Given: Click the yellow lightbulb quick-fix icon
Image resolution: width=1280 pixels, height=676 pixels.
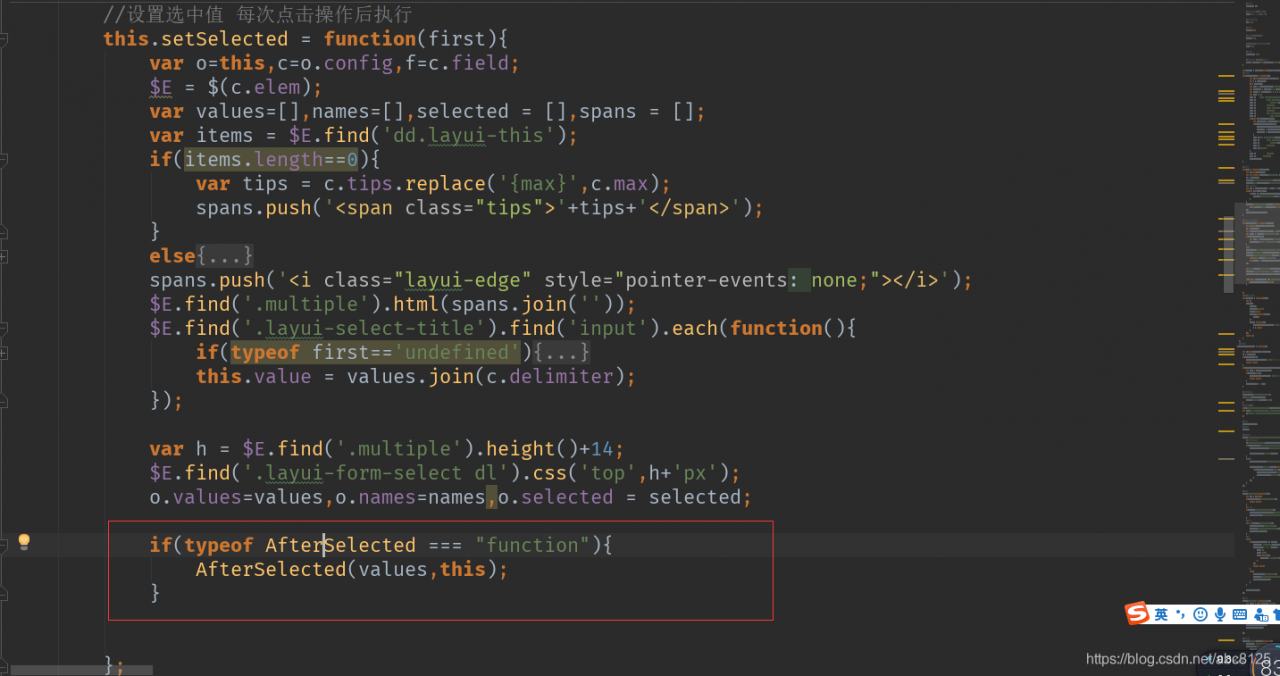Looking at the screenshot, I should (24, 542).
